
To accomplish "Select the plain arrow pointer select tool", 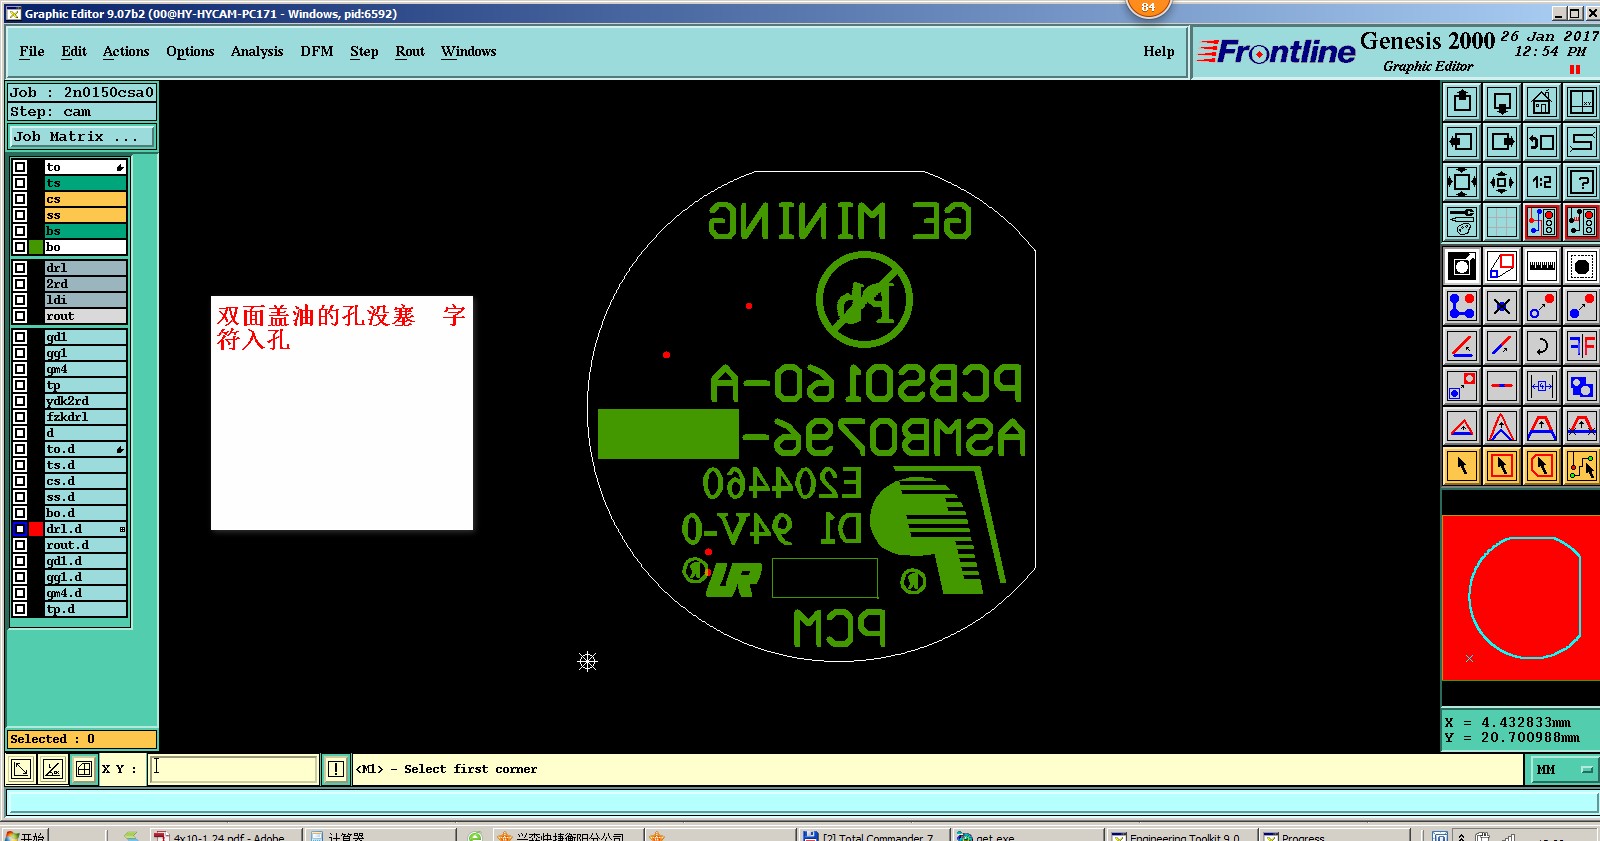I will [1462, 466].
